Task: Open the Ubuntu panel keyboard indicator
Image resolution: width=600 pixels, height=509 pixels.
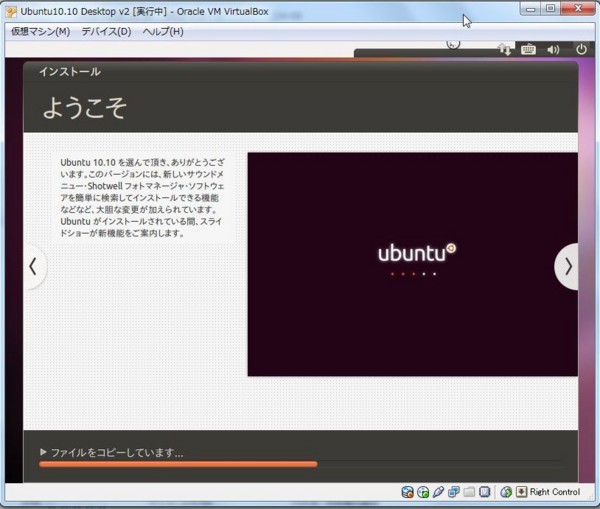Action: tap(528, 49)
